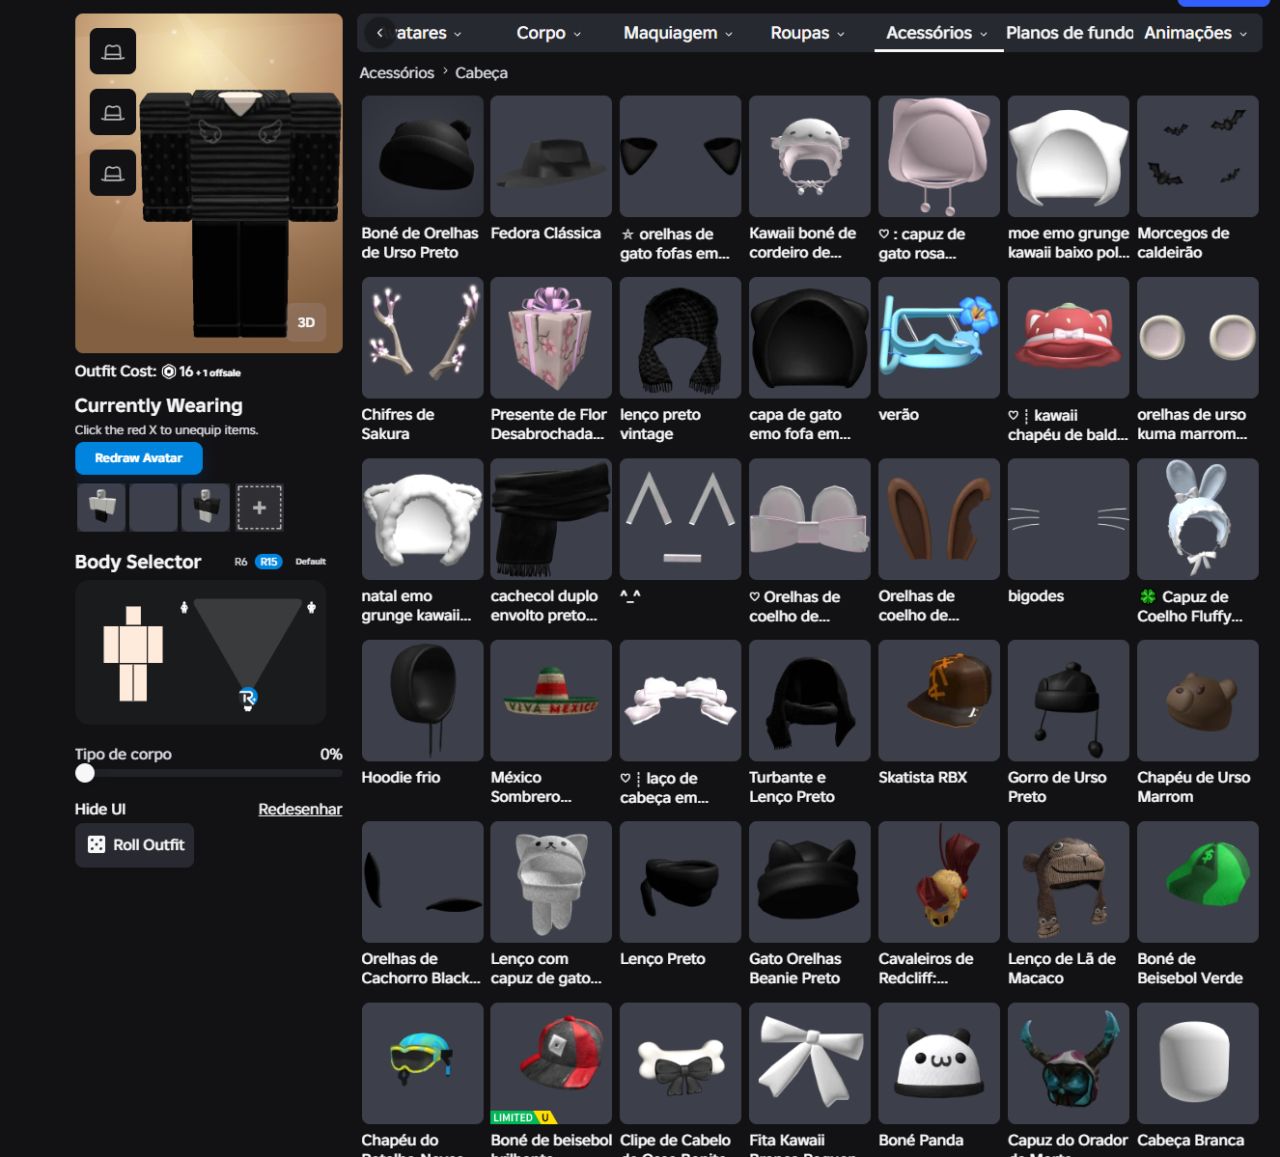Equip the Boné de Orelhas de Urso Preto
Screen dimensions: 1280x1157
coord(422,156)
